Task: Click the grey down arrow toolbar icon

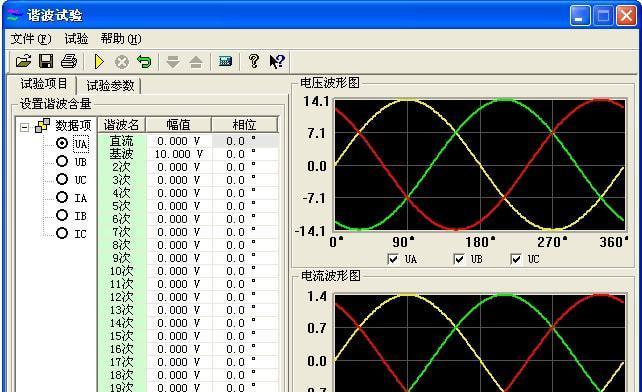Action: [173, 62]
